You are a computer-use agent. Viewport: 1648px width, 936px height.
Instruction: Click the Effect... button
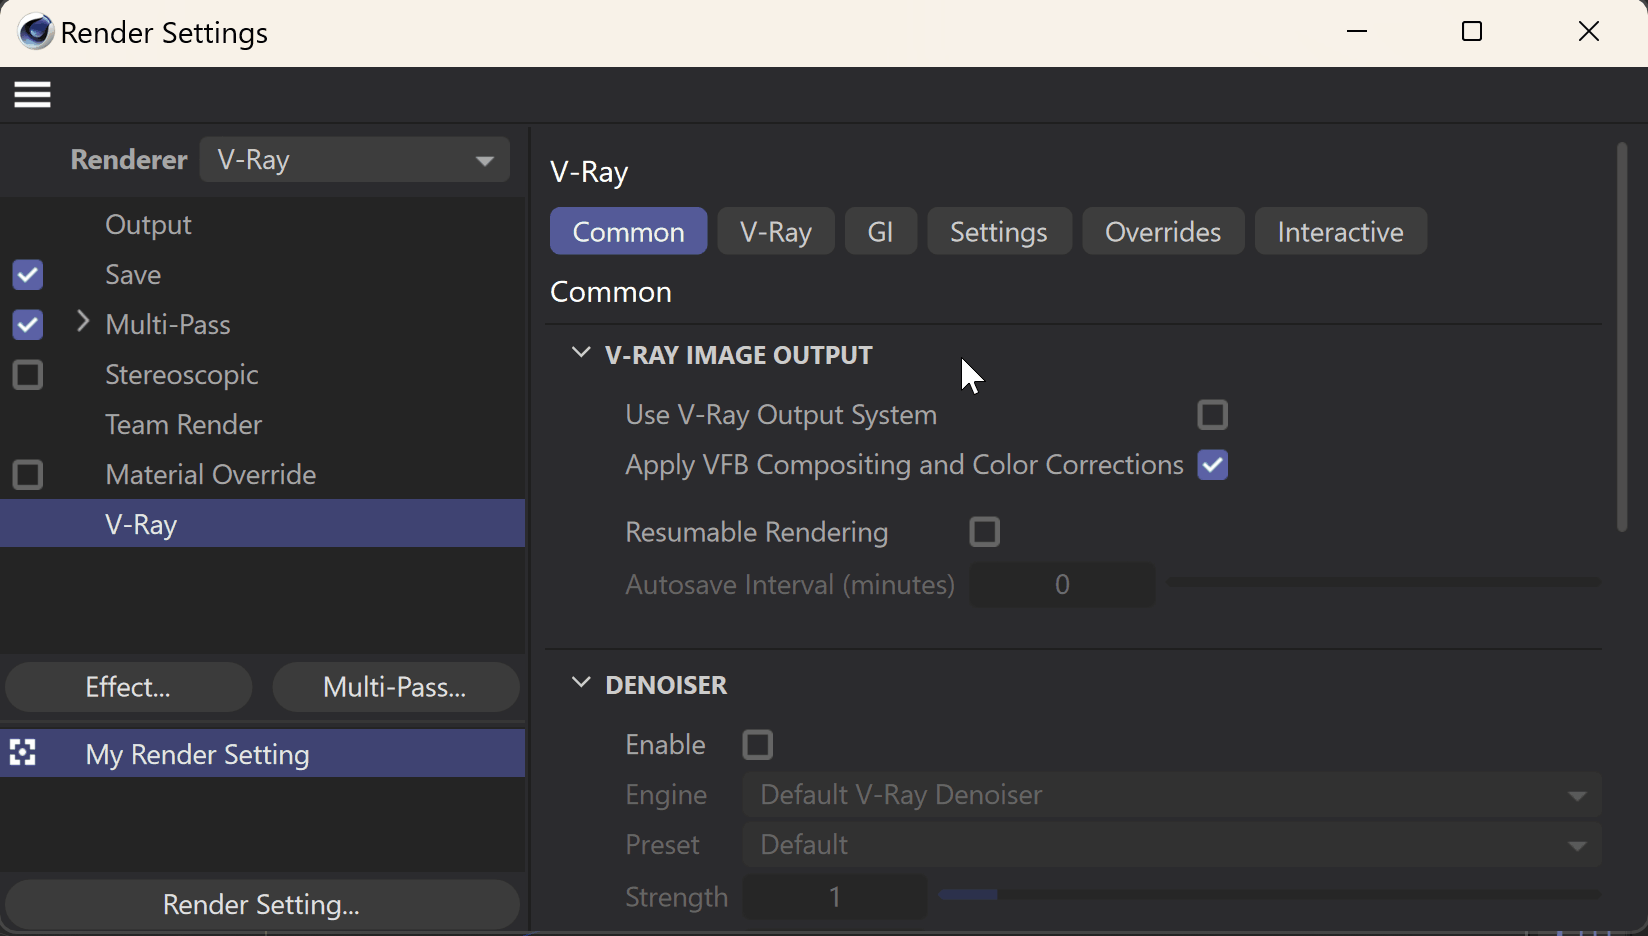128,687
